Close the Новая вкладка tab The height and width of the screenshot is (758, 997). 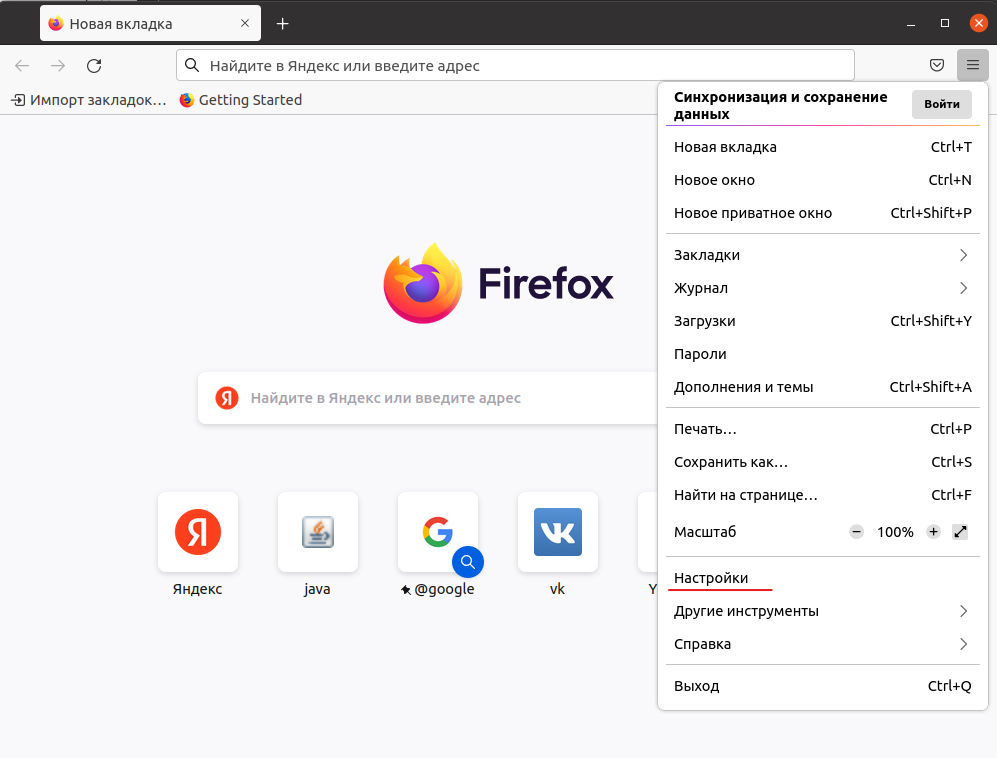[x=245, y=24]
